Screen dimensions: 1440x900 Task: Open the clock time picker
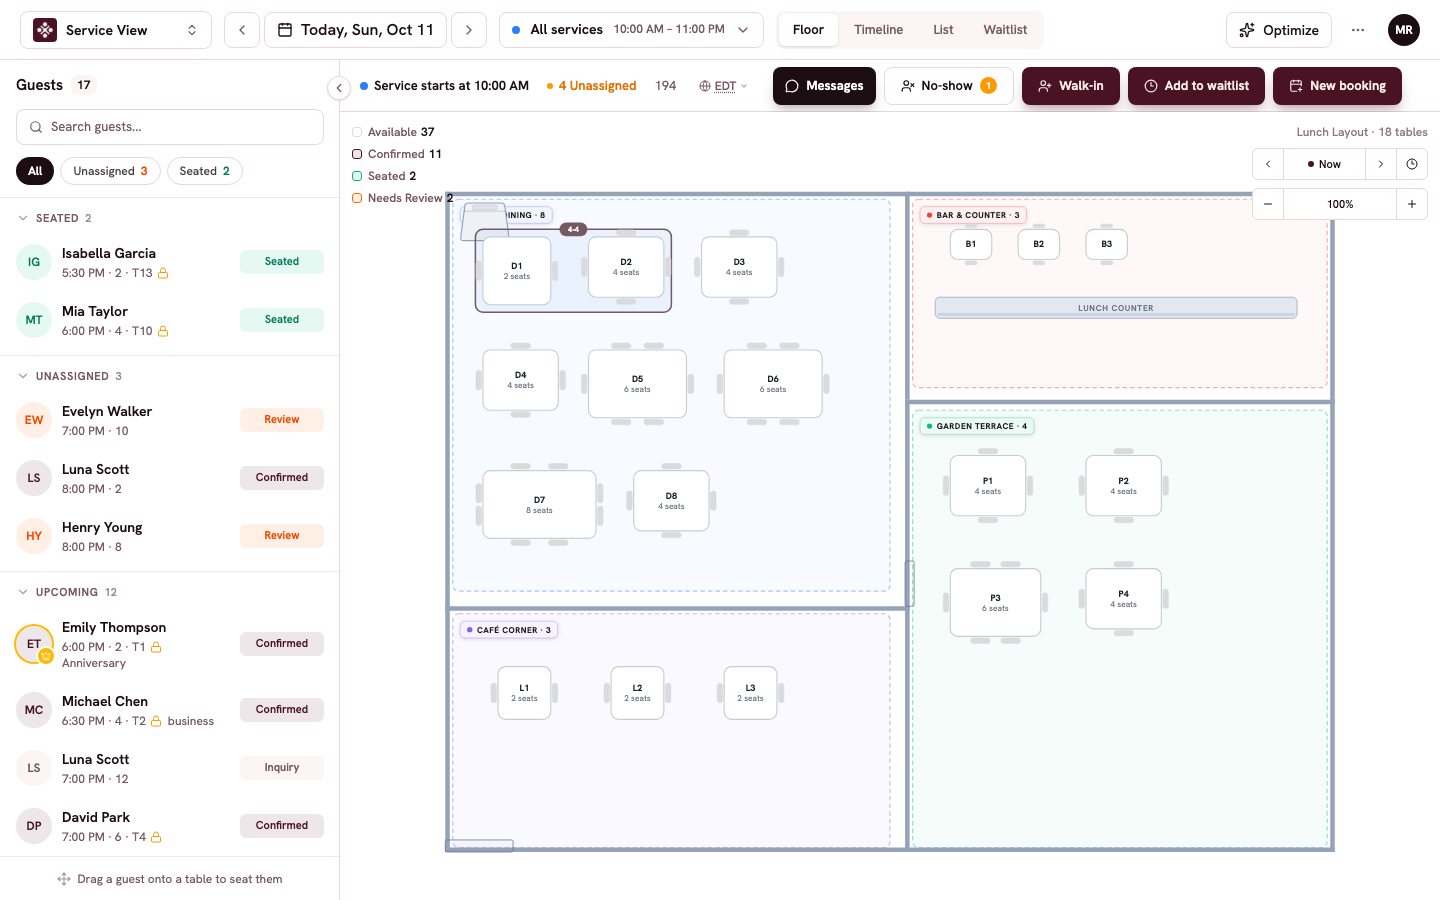[x=1412, y=164]
